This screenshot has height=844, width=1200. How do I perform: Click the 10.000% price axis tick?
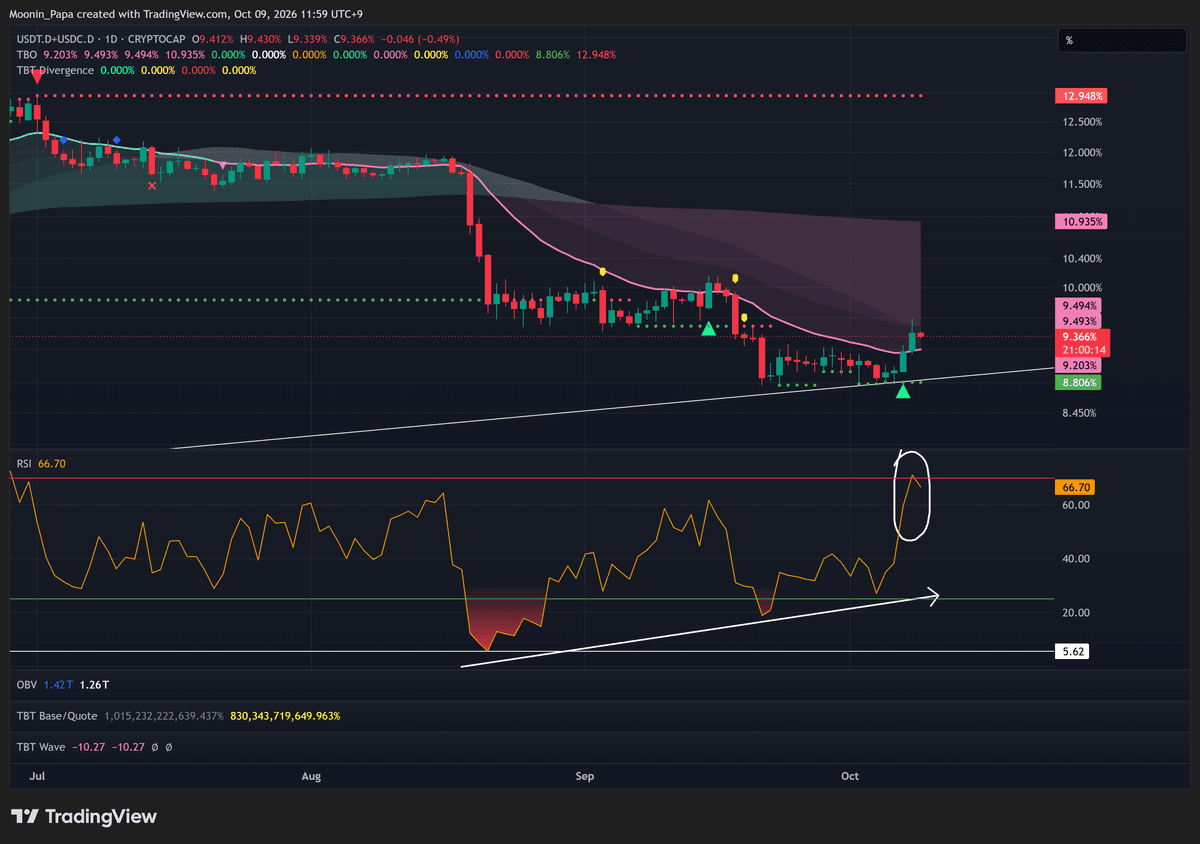[1082, 289]
